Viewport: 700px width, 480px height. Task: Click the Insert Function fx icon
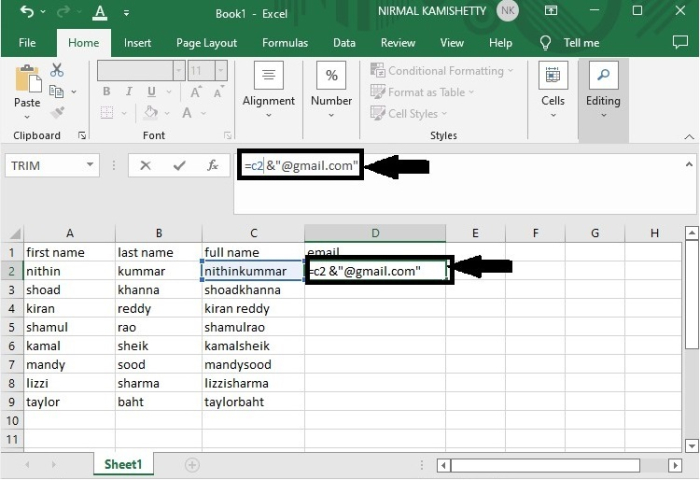point(212,166)
